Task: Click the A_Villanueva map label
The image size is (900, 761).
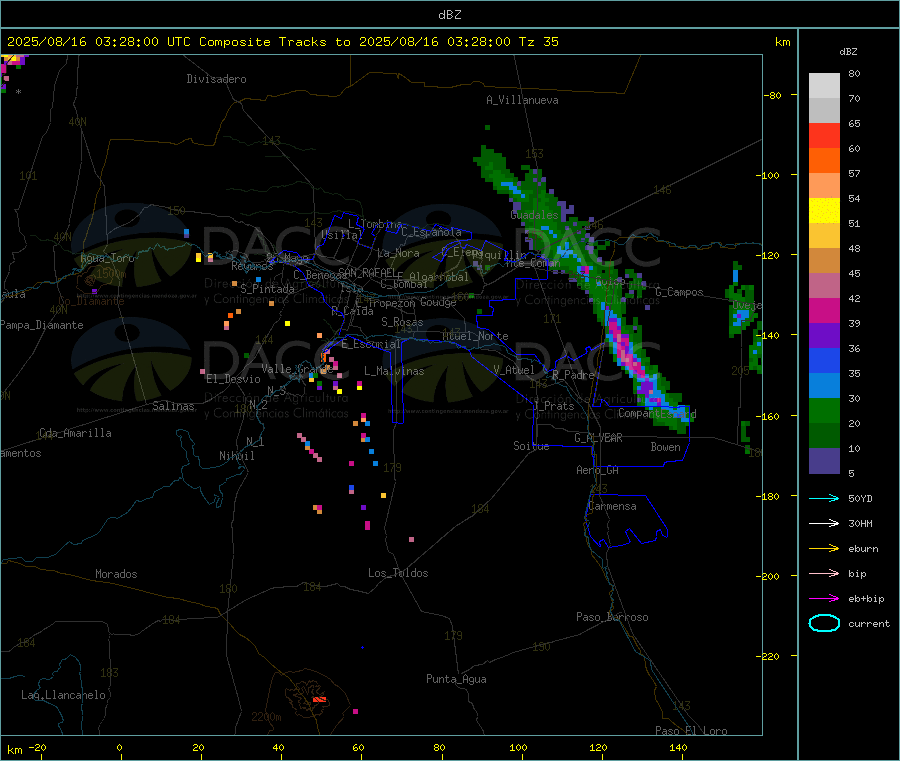Action: 522,100
